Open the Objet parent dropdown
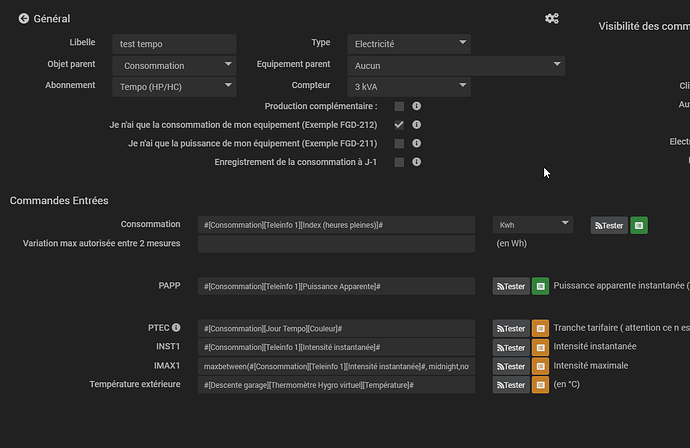The image size is (690, 448). click(174, 66)
